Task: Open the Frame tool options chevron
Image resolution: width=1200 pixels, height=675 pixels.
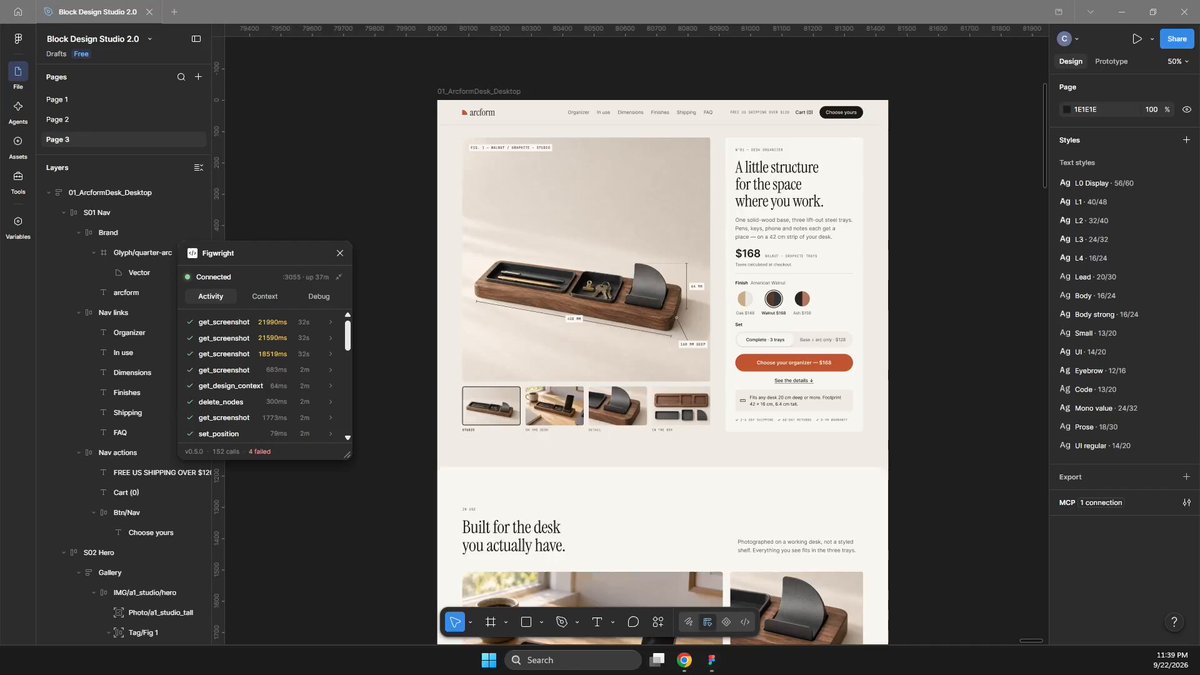Action: point(506,622)
